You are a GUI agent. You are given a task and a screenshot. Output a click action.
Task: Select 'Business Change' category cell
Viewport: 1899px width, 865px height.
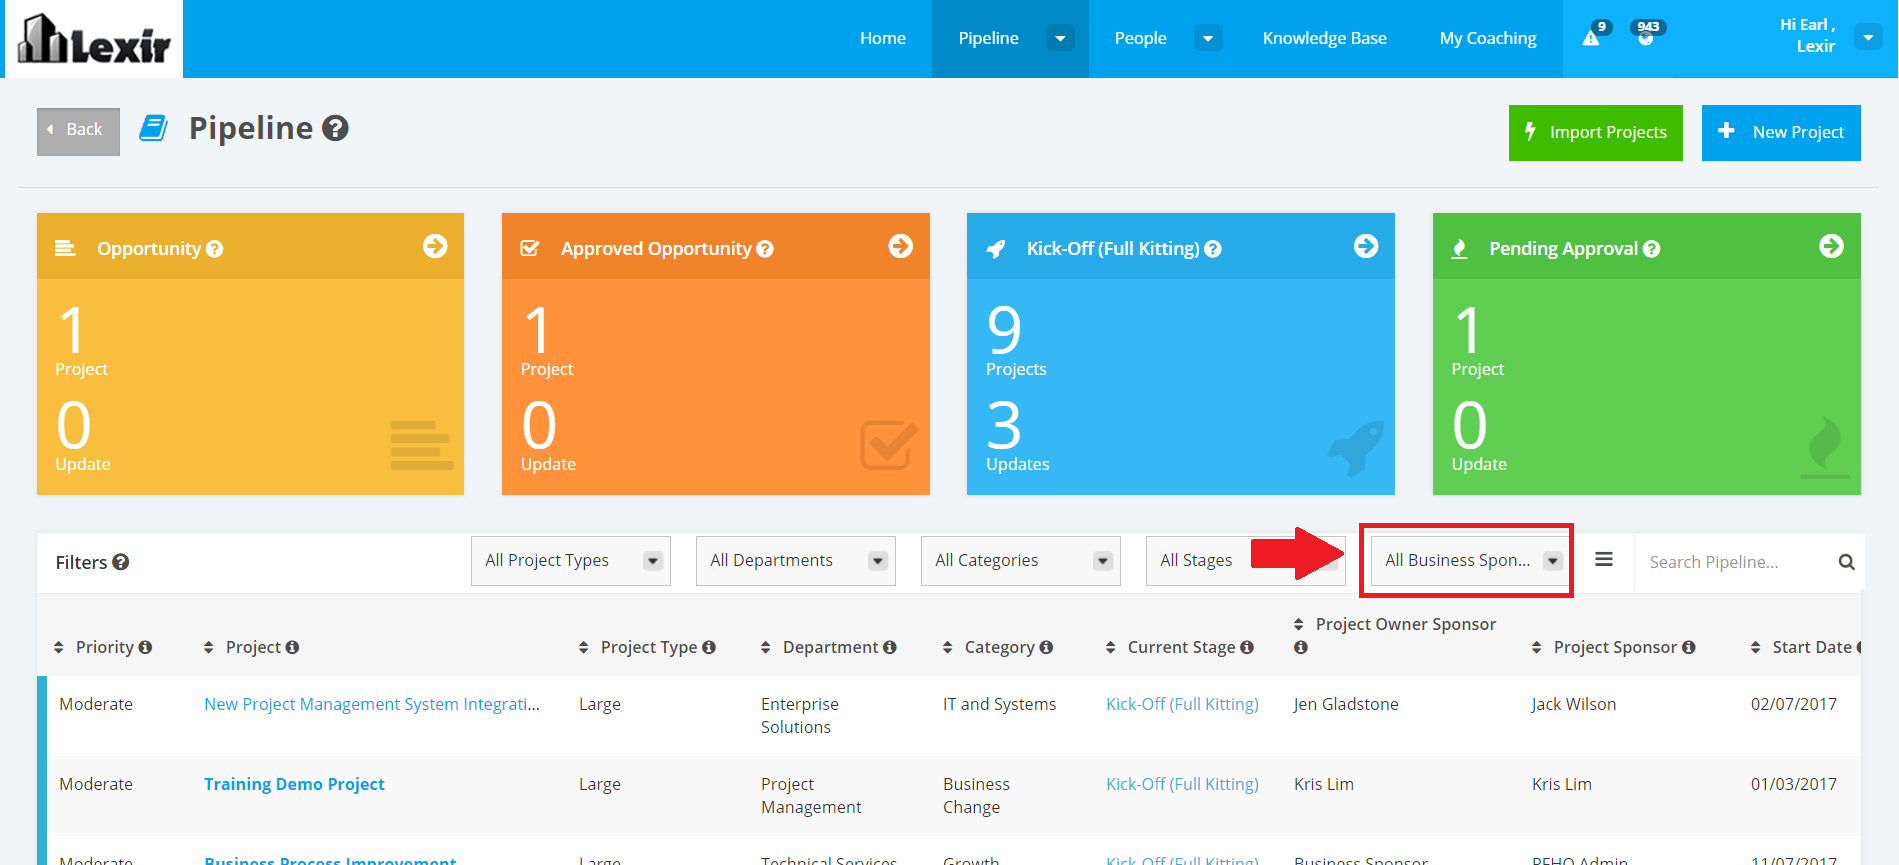tap(976, 795)
